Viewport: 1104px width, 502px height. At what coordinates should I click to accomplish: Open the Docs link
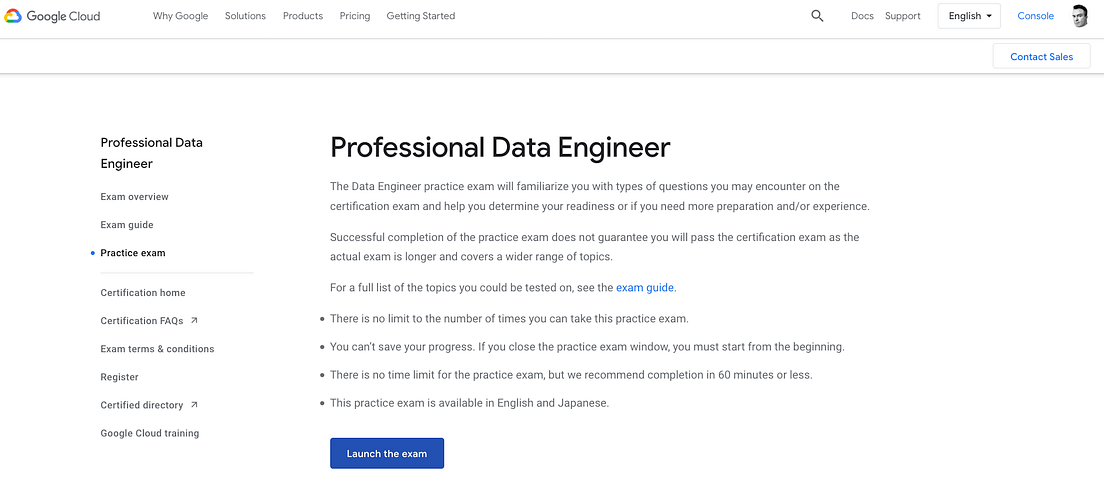(x=862, y=16)
